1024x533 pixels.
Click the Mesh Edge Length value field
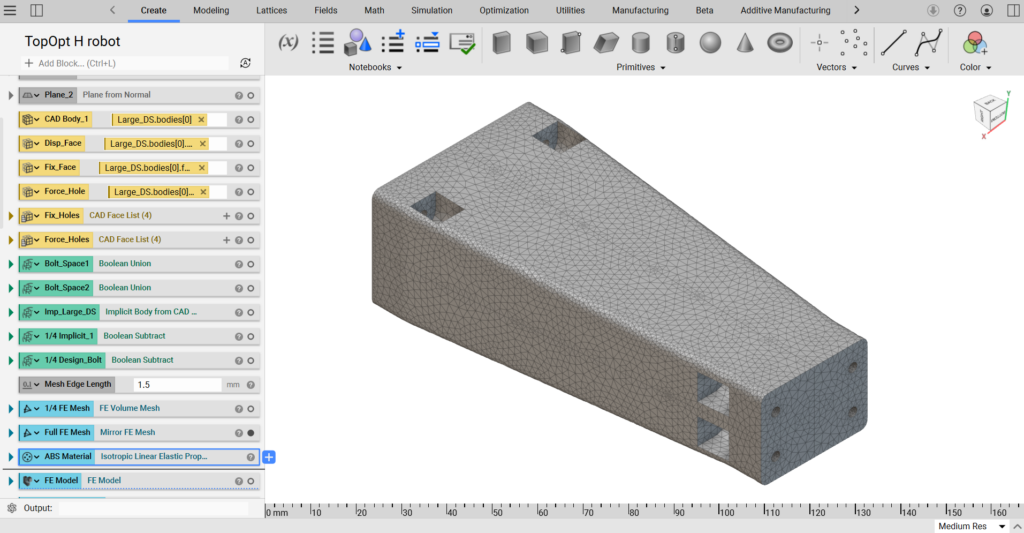point(175,385)
